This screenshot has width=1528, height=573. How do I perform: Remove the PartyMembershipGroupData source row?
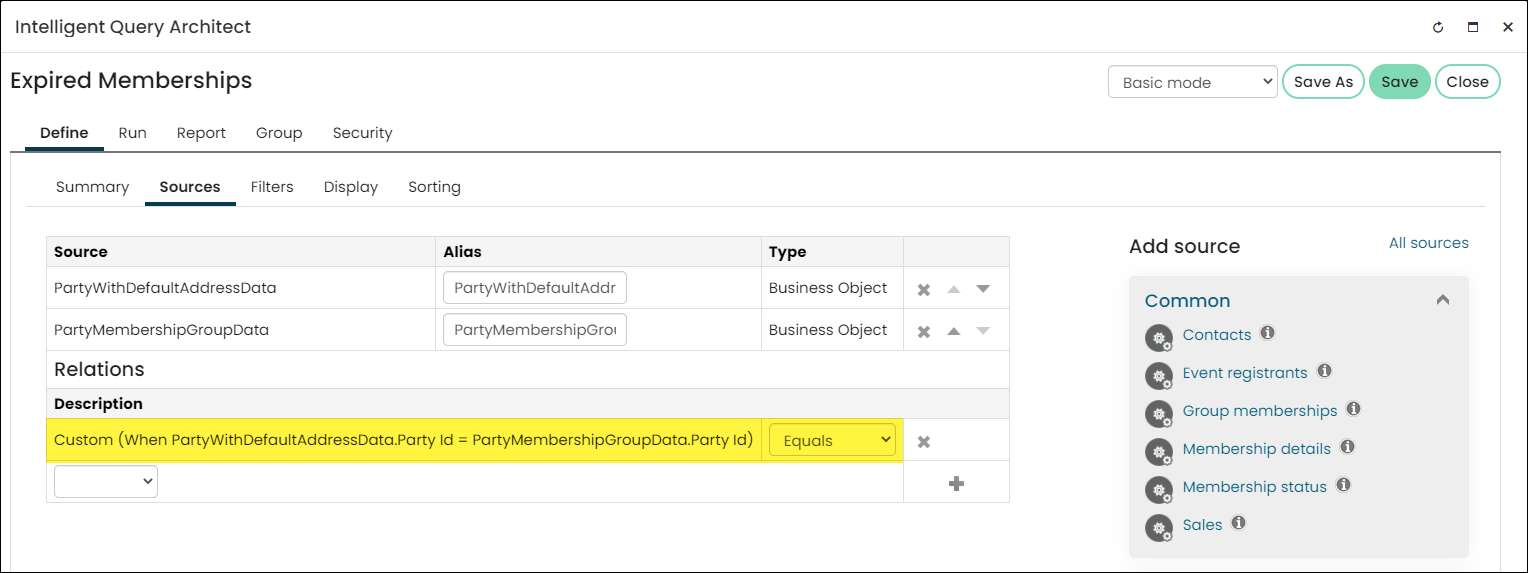[x=924, y=331]
